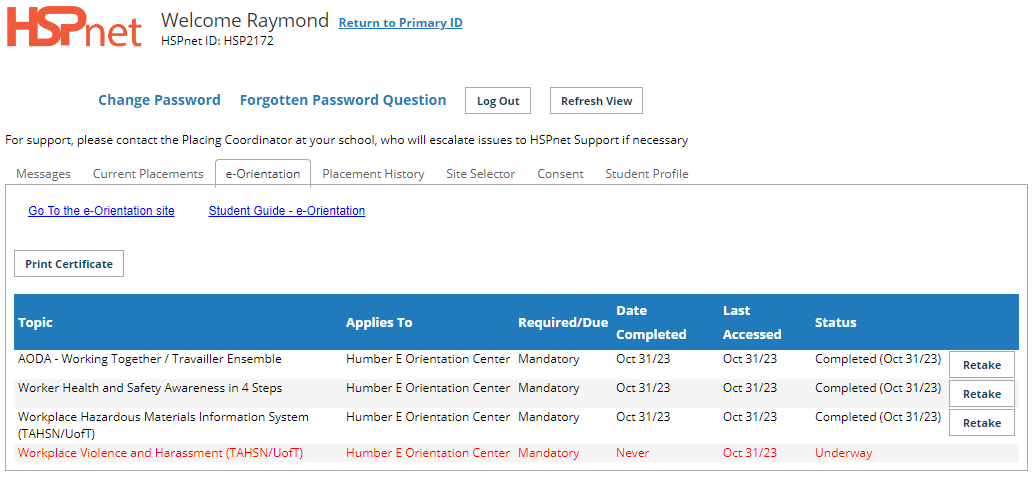This screenshot has height=481, width=1033.
Task: Click the Print Certificate button
Action: [x=69, y=264]
